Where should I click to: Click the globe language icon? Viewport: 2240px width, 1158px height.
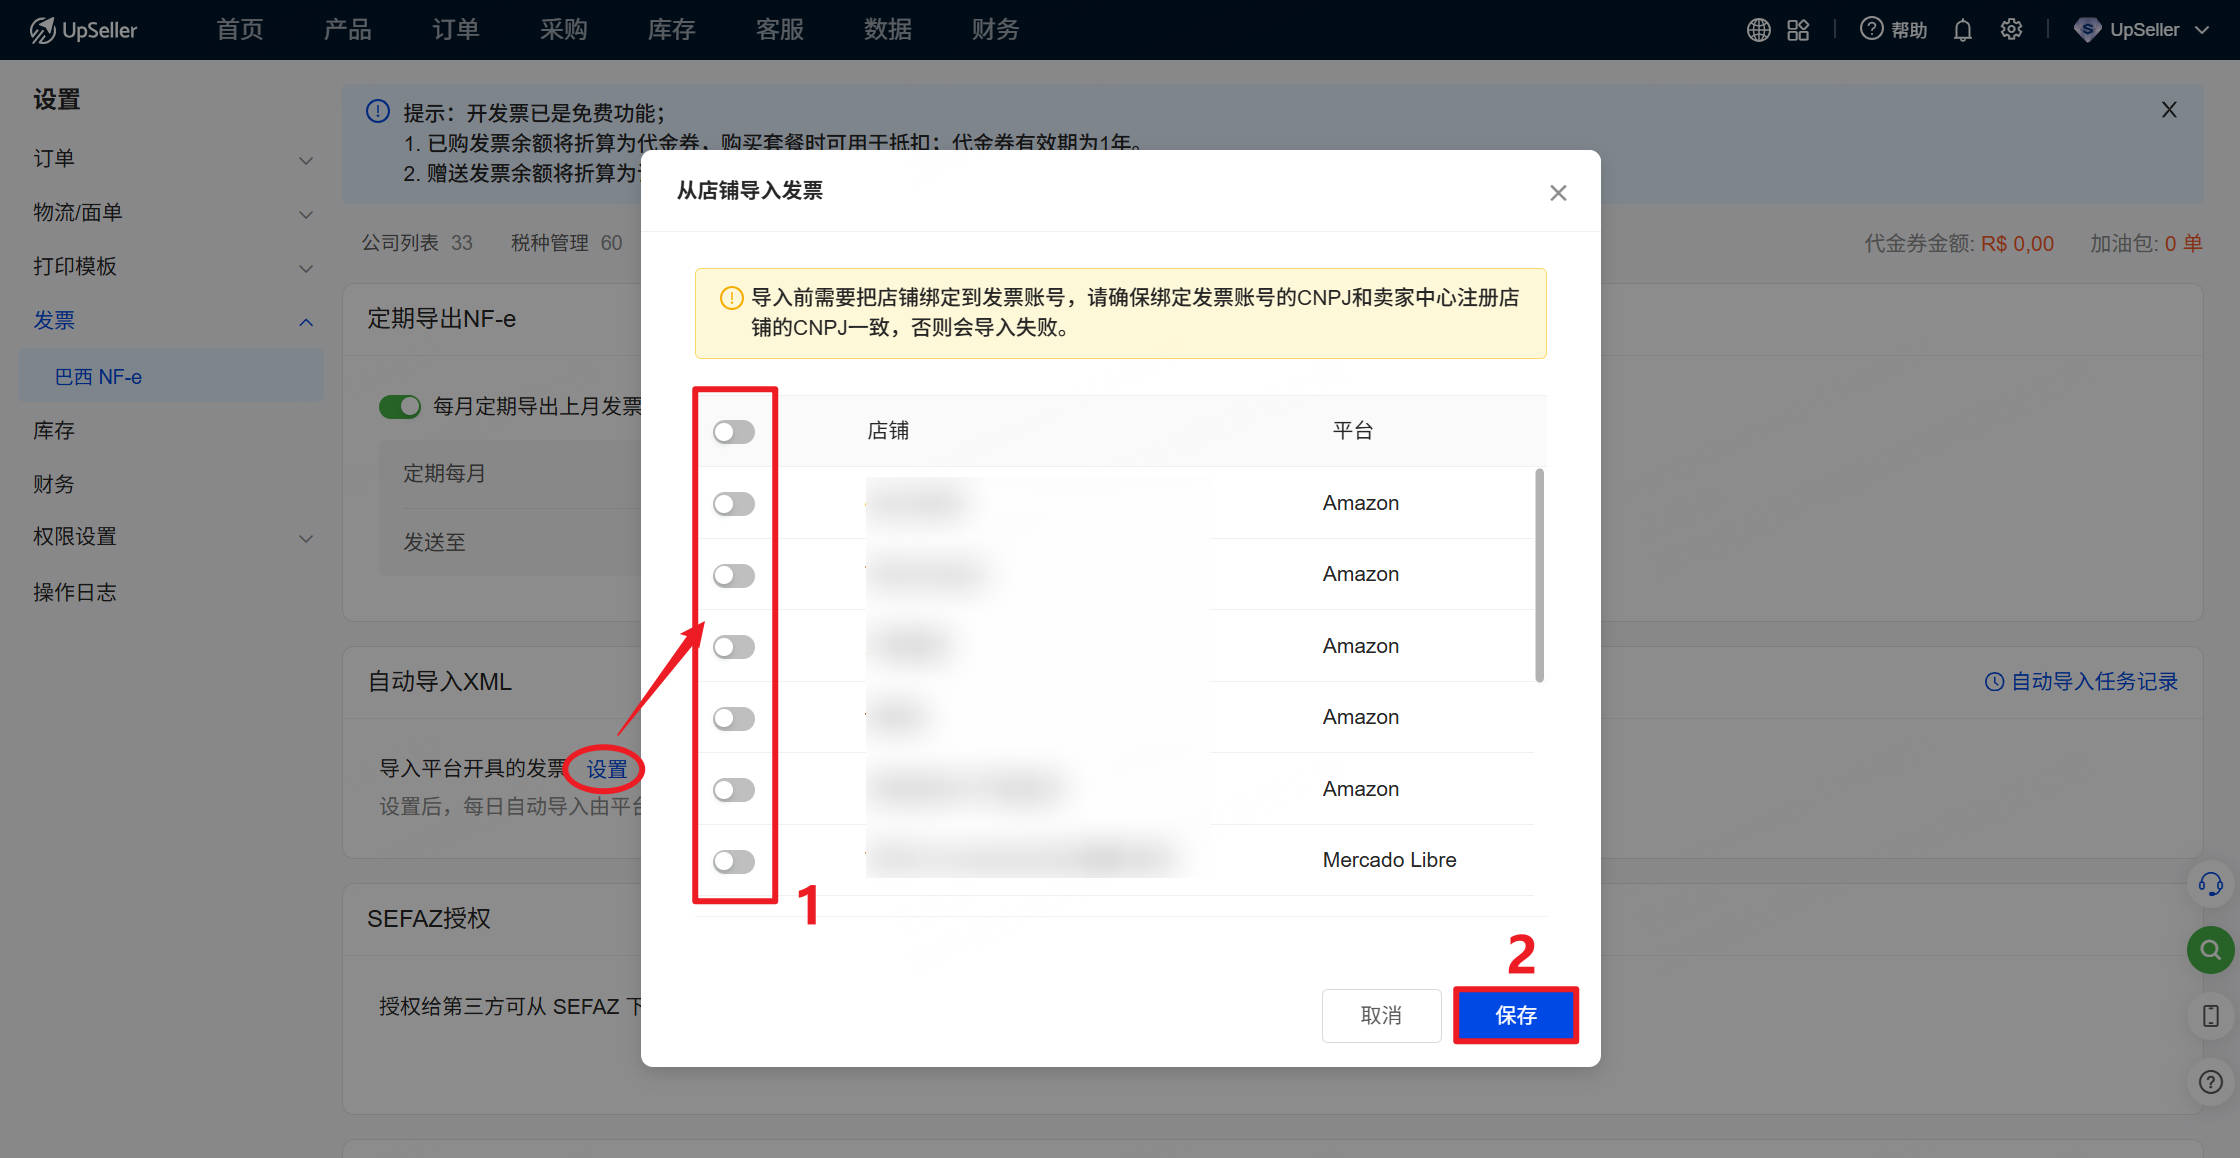pyautogui.click(x=1758, y=30)
